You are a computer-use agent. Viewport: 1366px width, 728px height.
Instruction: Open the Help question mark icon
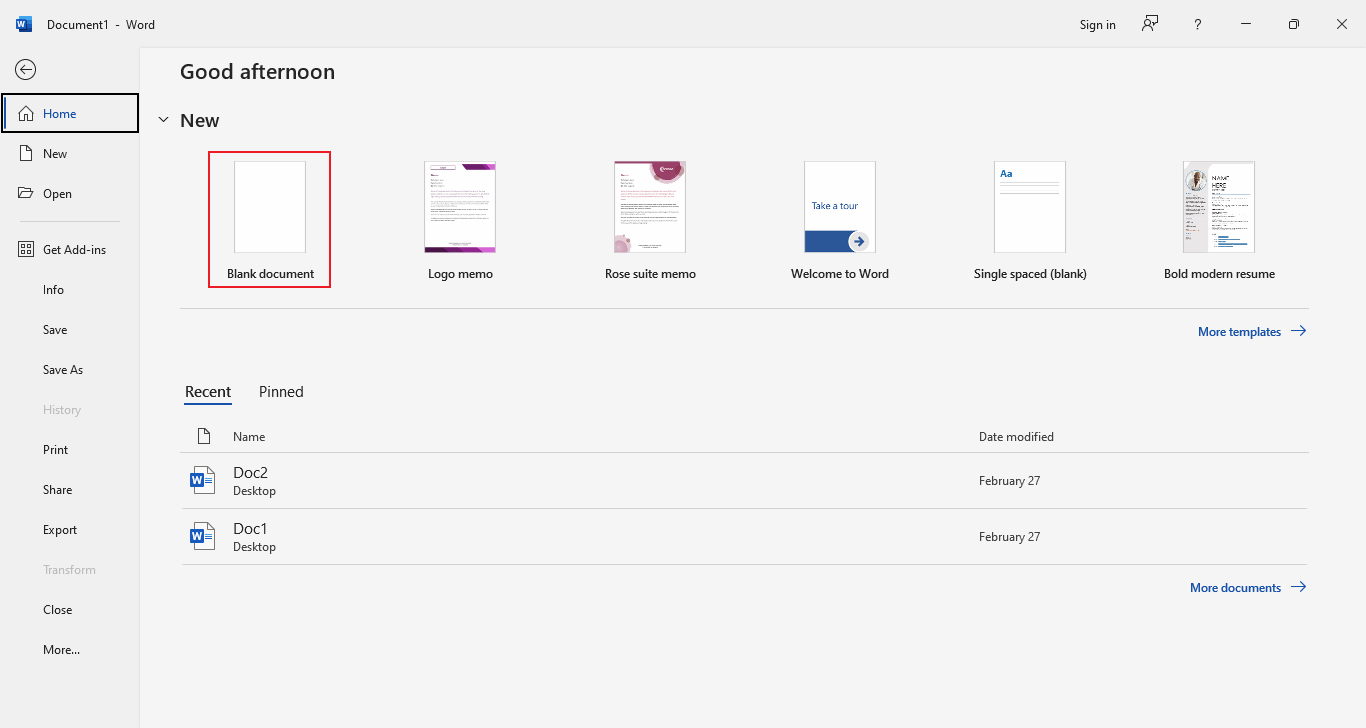pyautogui.click(x=1197, y=23)
